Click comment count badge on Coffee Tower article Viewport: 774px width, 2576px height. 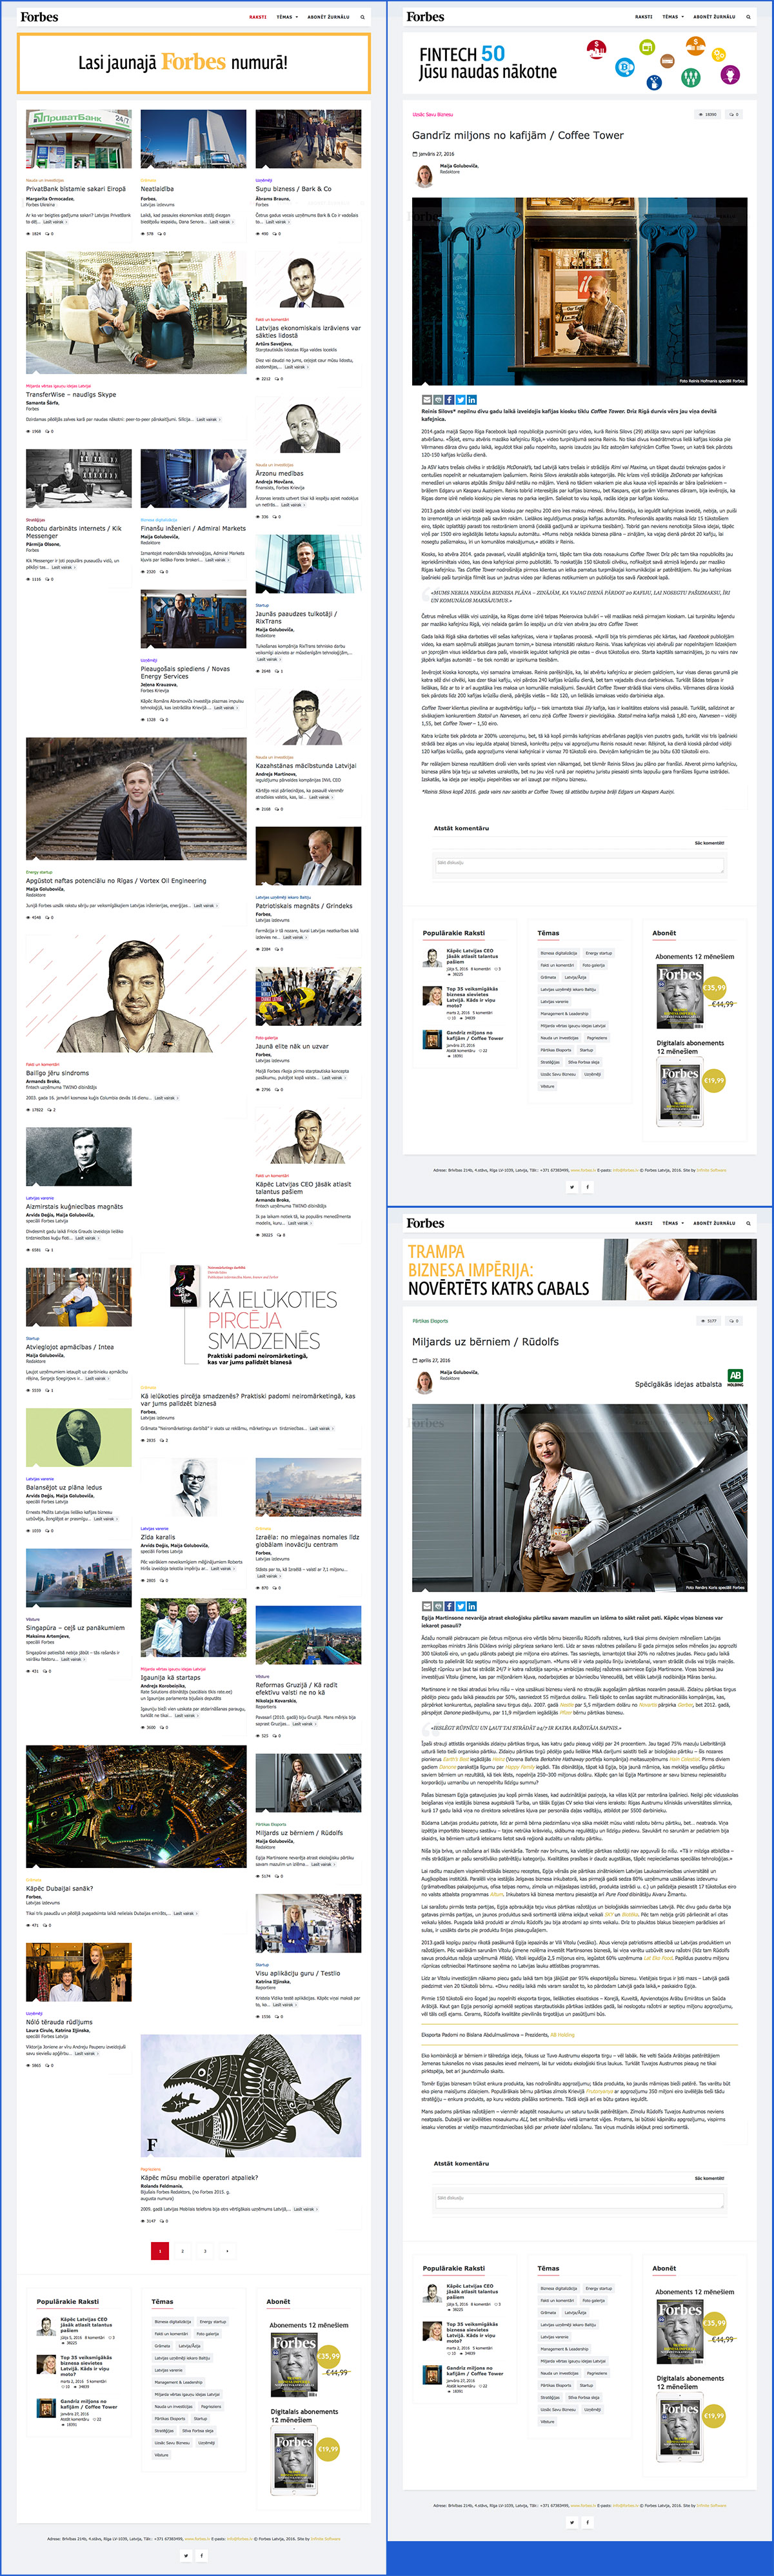[734, 114]
